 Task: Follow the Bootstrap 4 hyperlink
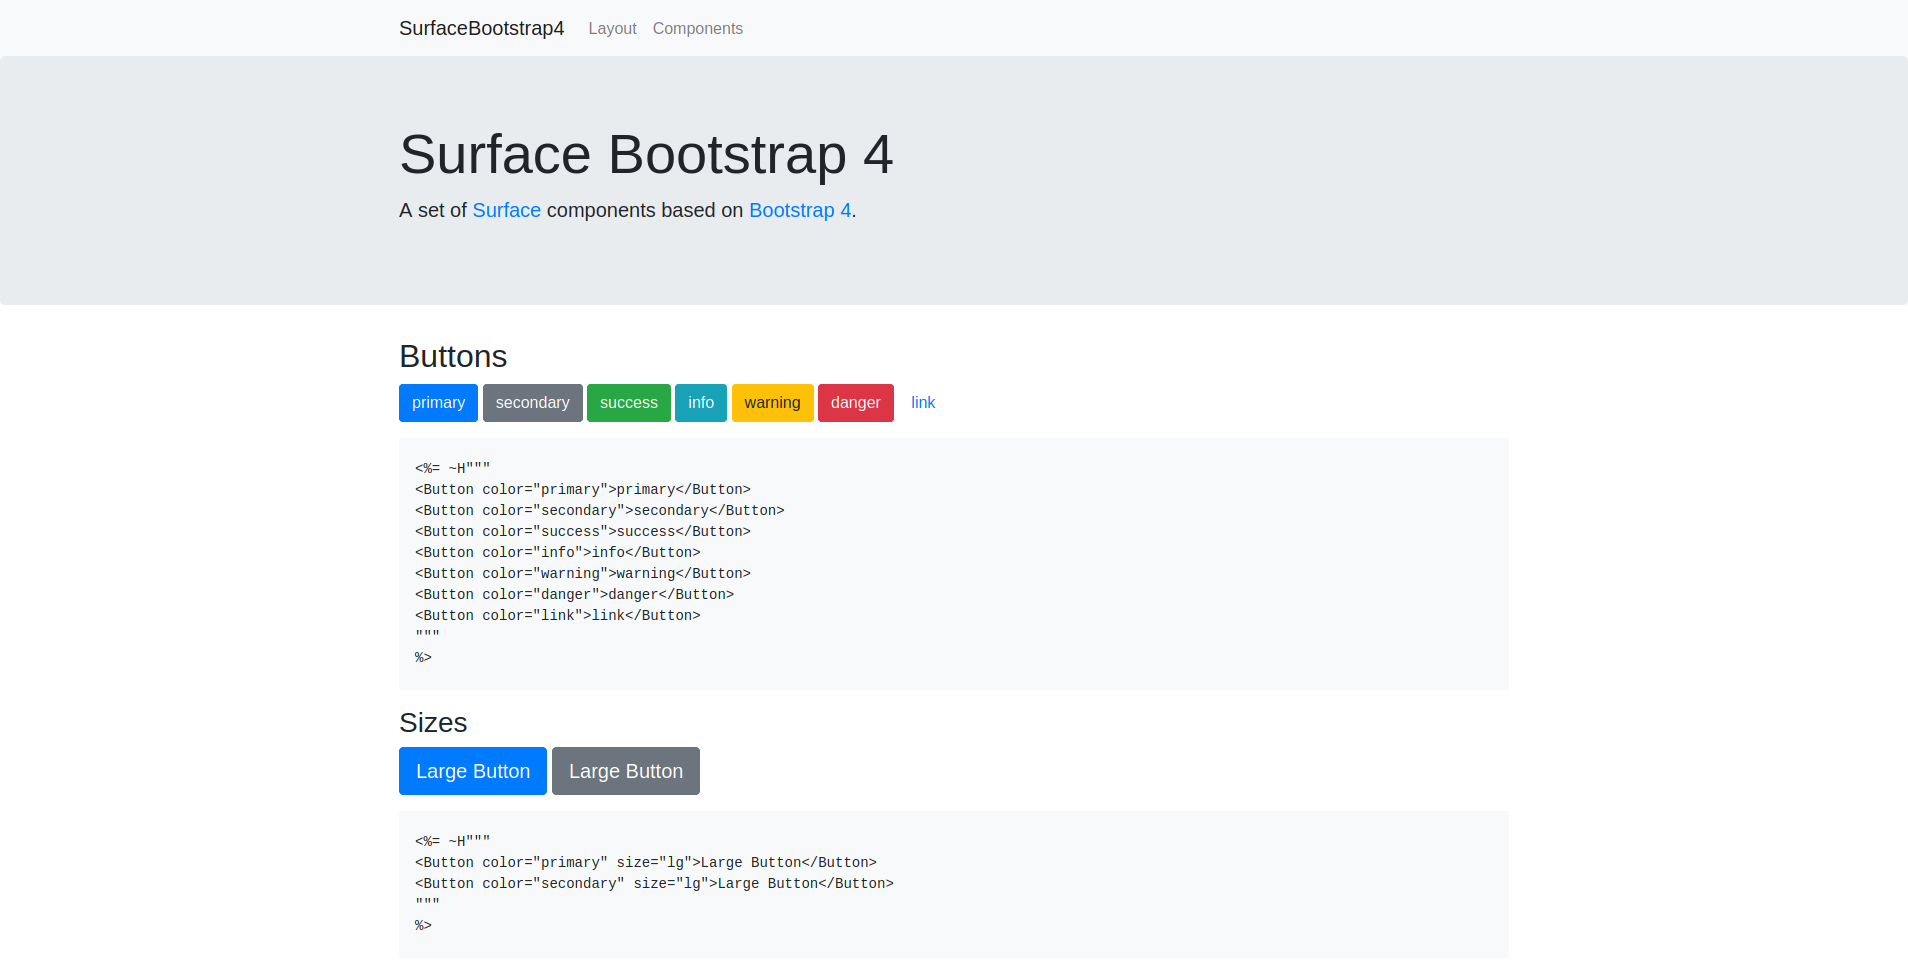800,210
